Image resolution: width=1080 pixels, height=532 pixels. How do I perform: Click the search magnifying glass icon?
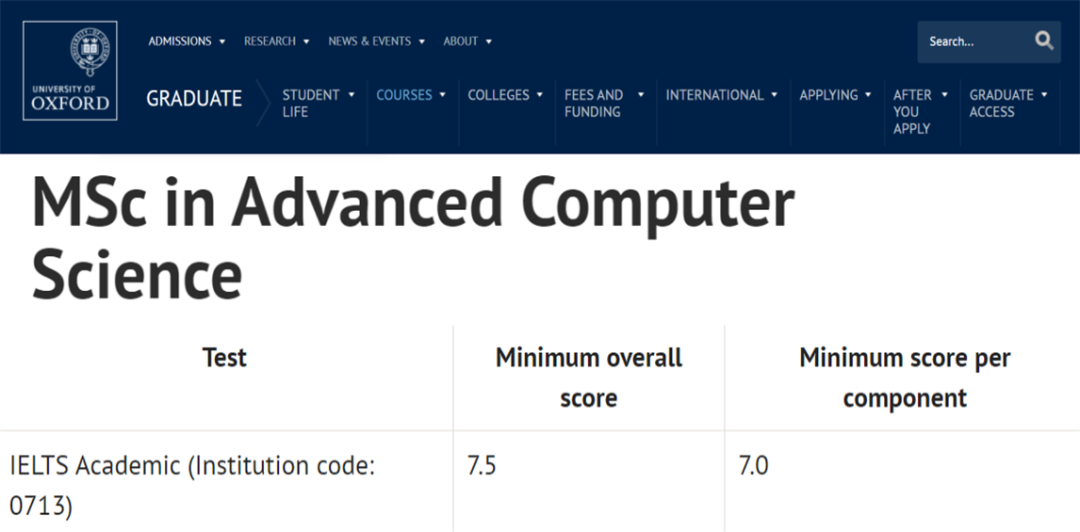pyautogui.click(x=1044, y=41)
